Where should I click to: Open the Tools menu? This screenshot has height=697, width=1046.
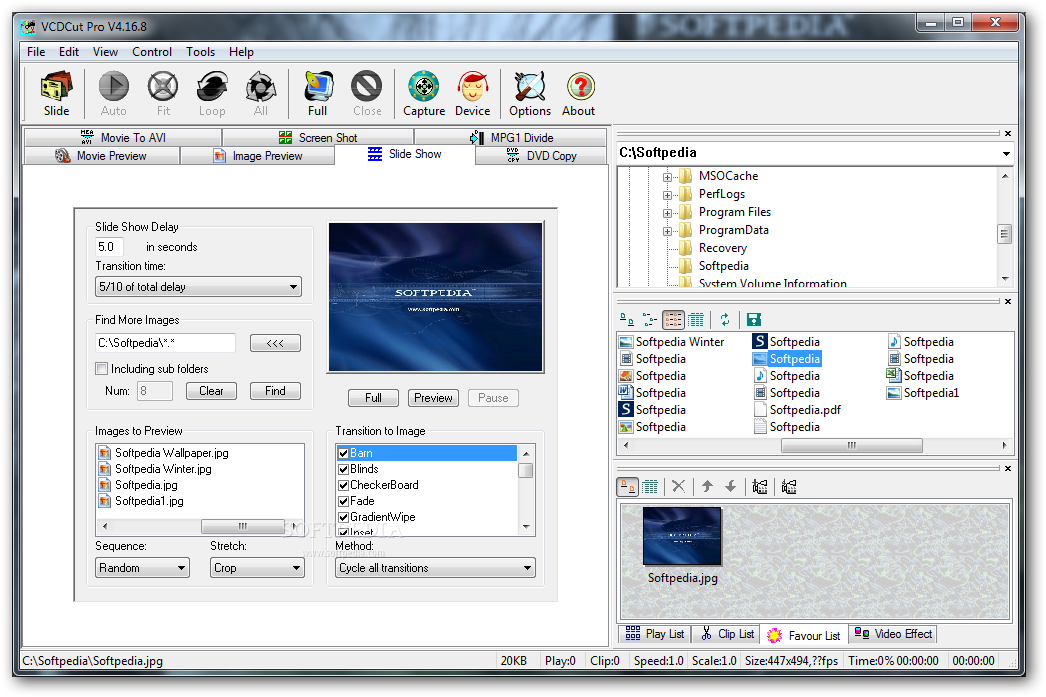200,52
